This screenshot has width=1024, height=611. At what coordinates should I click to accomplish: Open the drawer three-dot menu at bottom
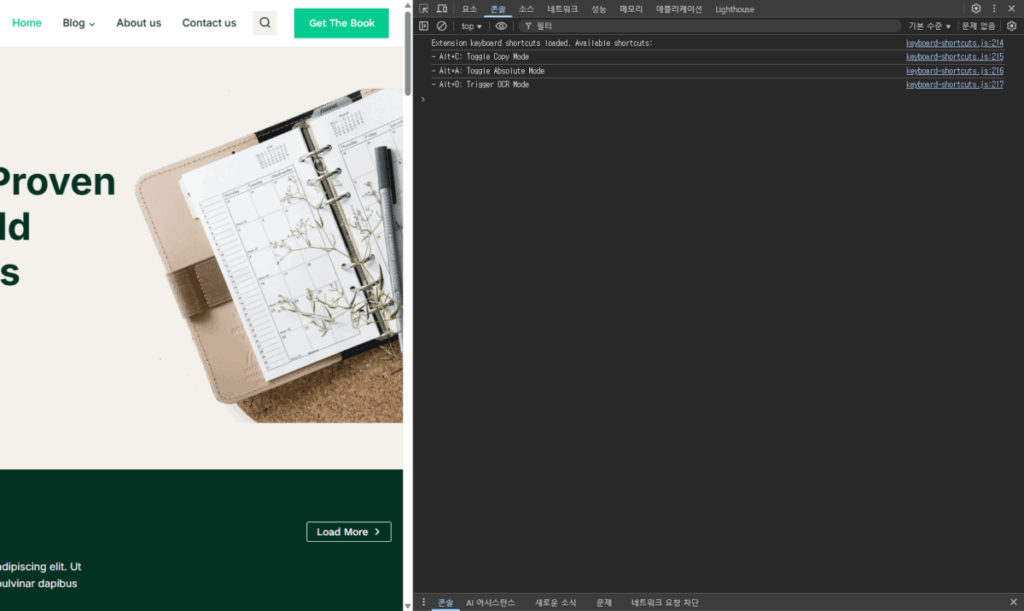pyautogui.click(x=424, y=603)
